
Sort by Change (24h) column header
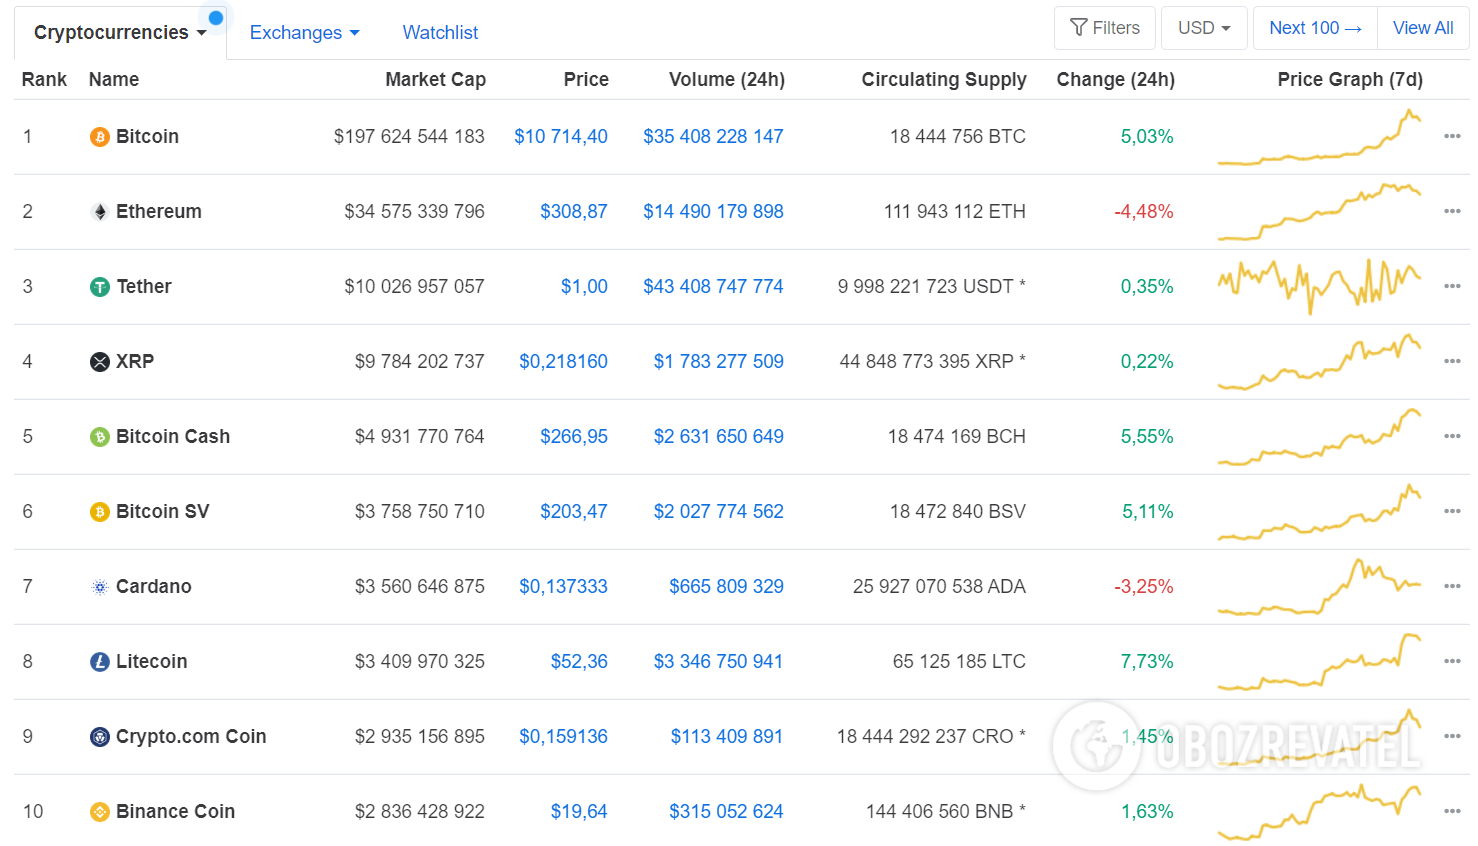(x=1116, y=79)
